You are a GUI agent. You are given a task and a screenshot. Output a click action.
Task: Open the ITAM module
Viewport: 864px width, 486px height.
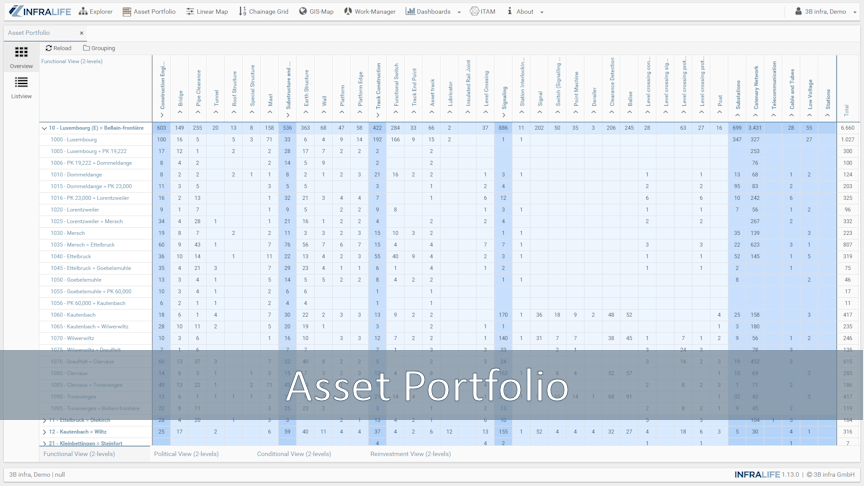[482, 12]
